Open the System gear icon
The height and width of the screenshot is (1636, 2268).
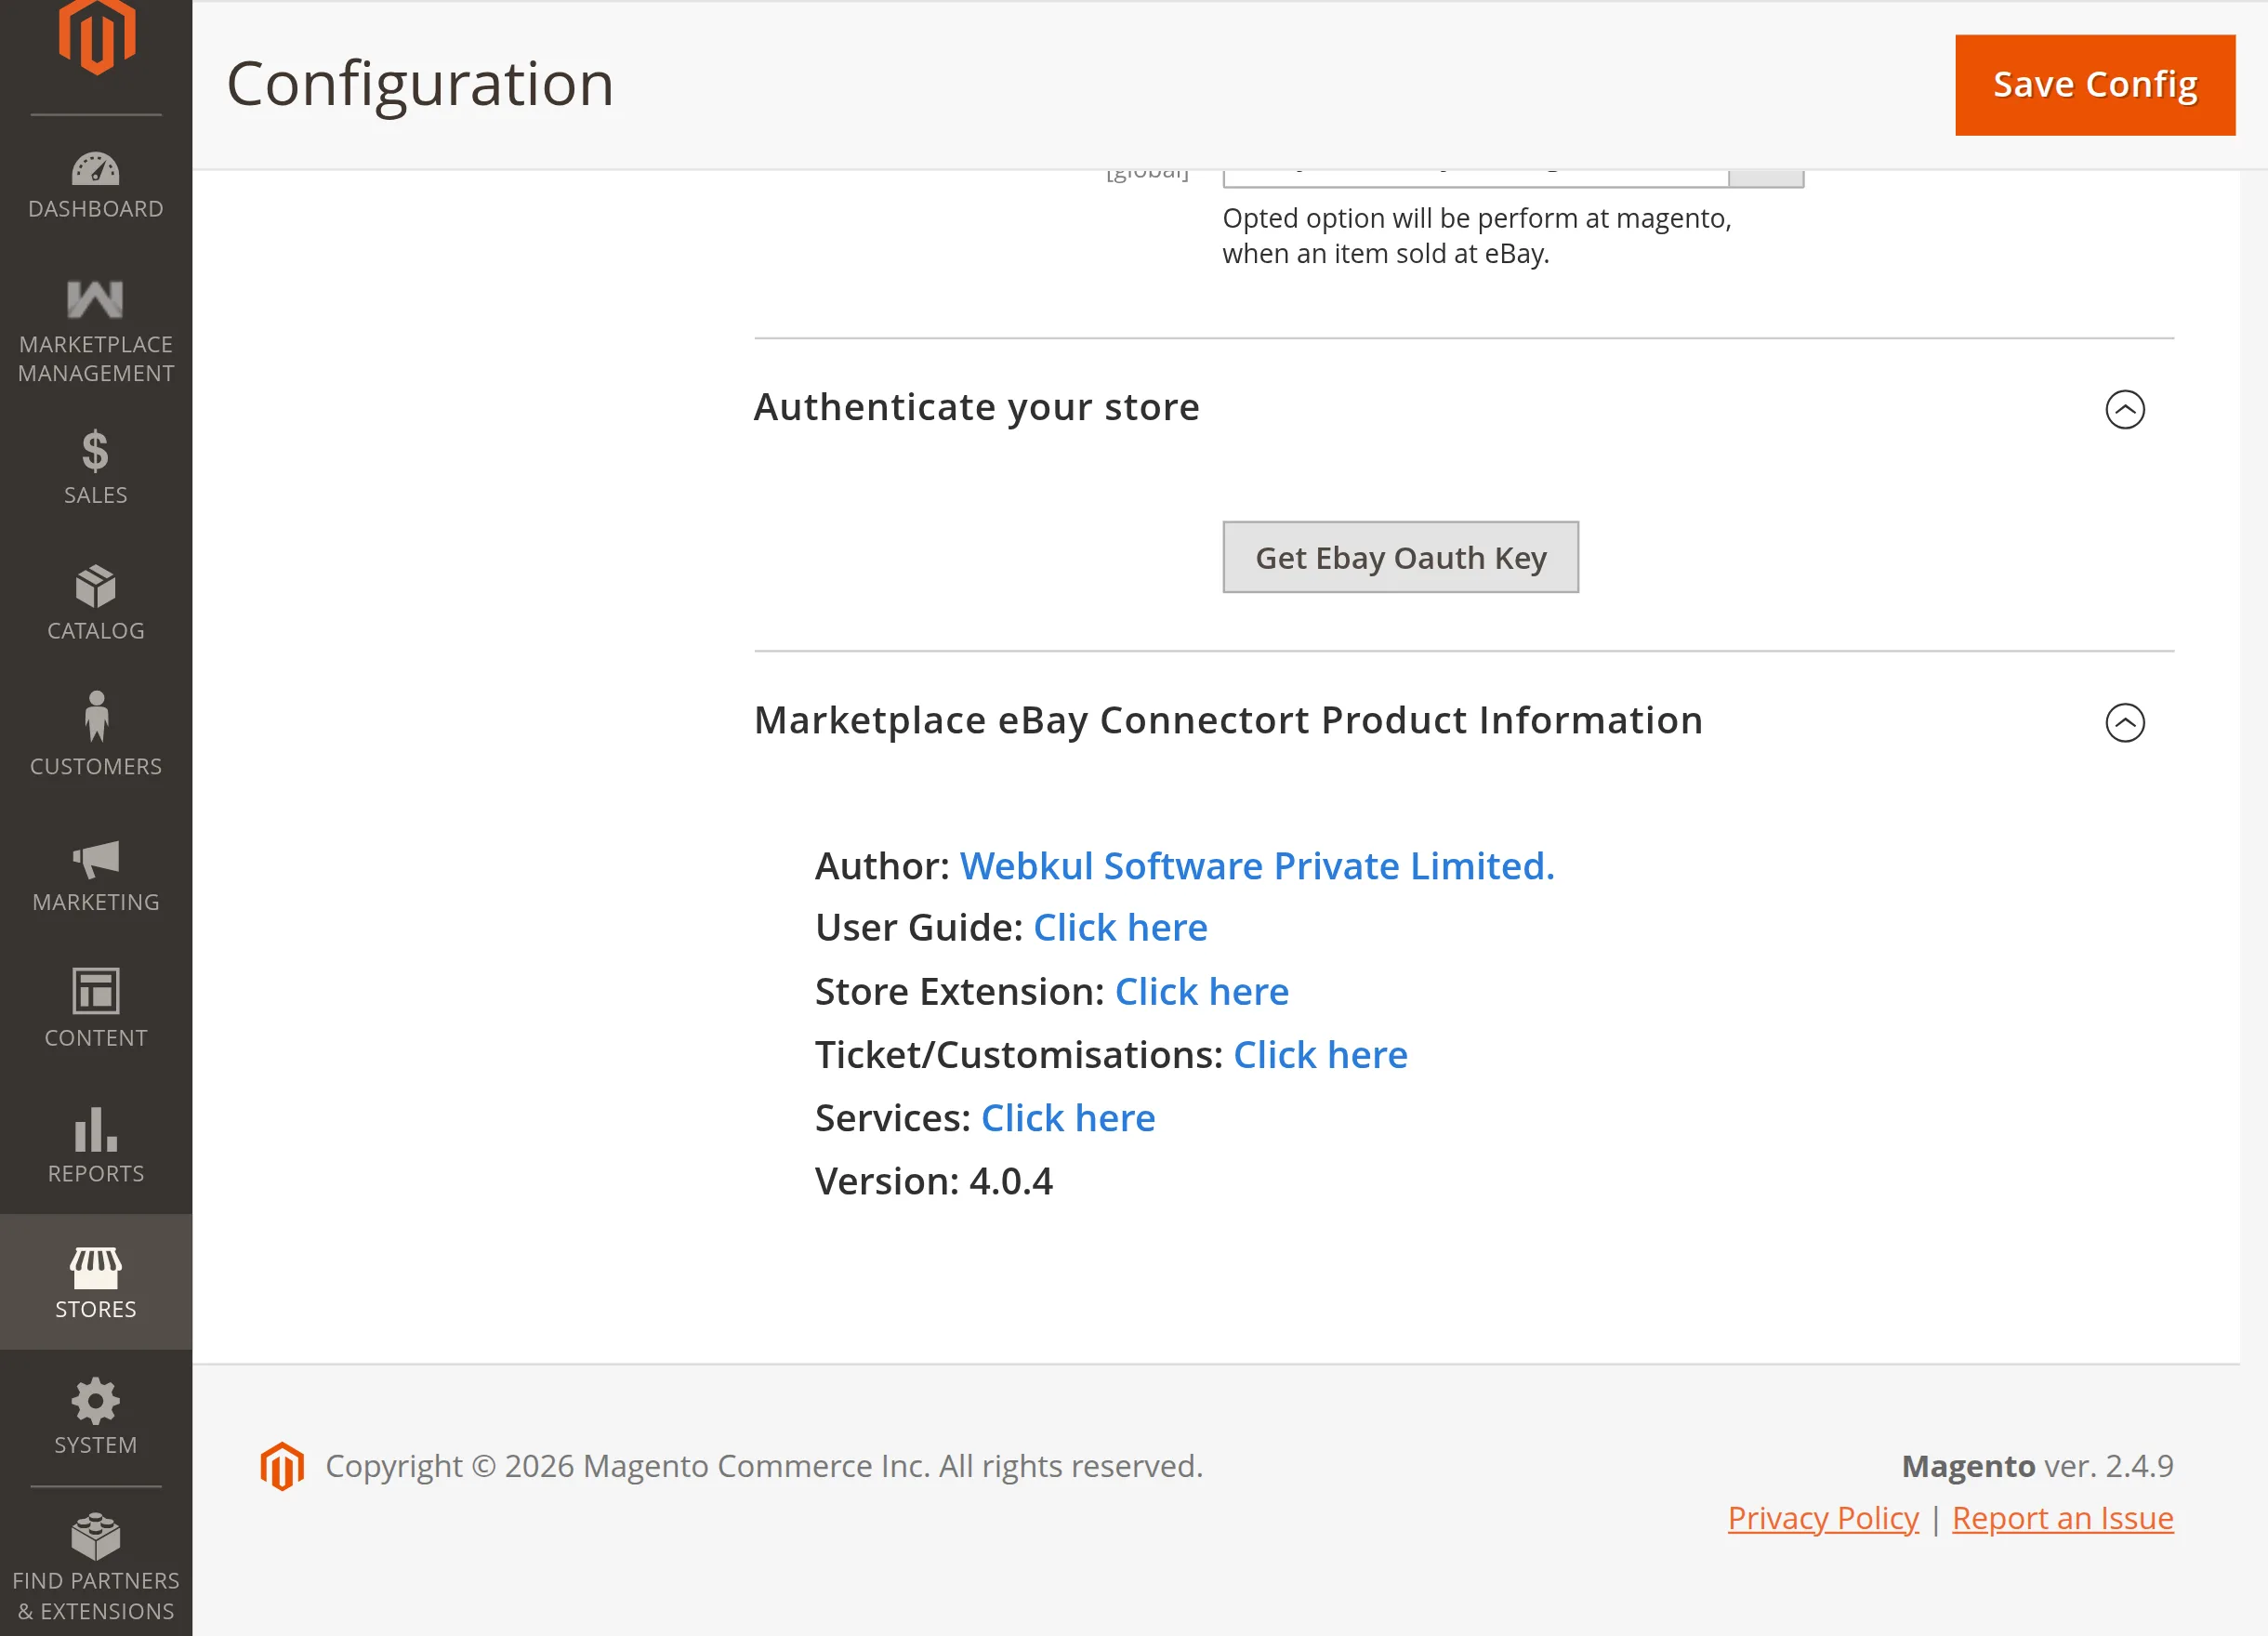96,1401
